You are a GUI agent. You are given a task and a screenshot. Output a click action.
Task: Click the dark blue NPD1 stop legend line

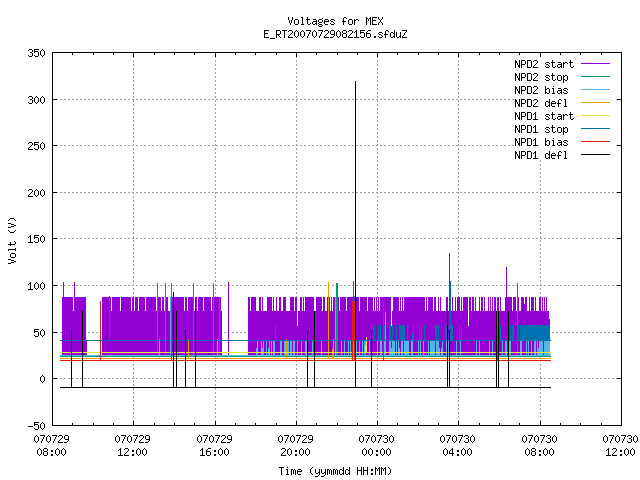pos(596,129)
